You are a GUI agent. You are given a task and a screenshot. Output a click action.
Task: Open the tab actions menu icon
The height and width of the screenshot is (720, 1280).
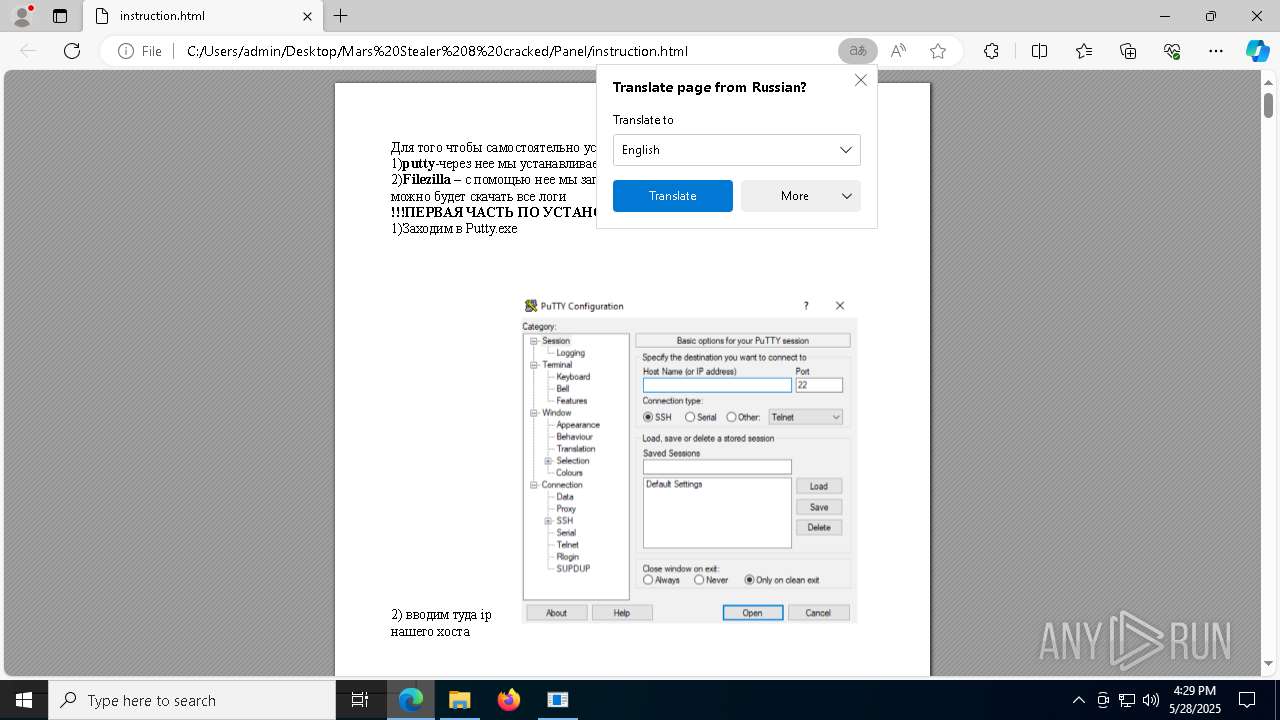(x=60, y=16)
